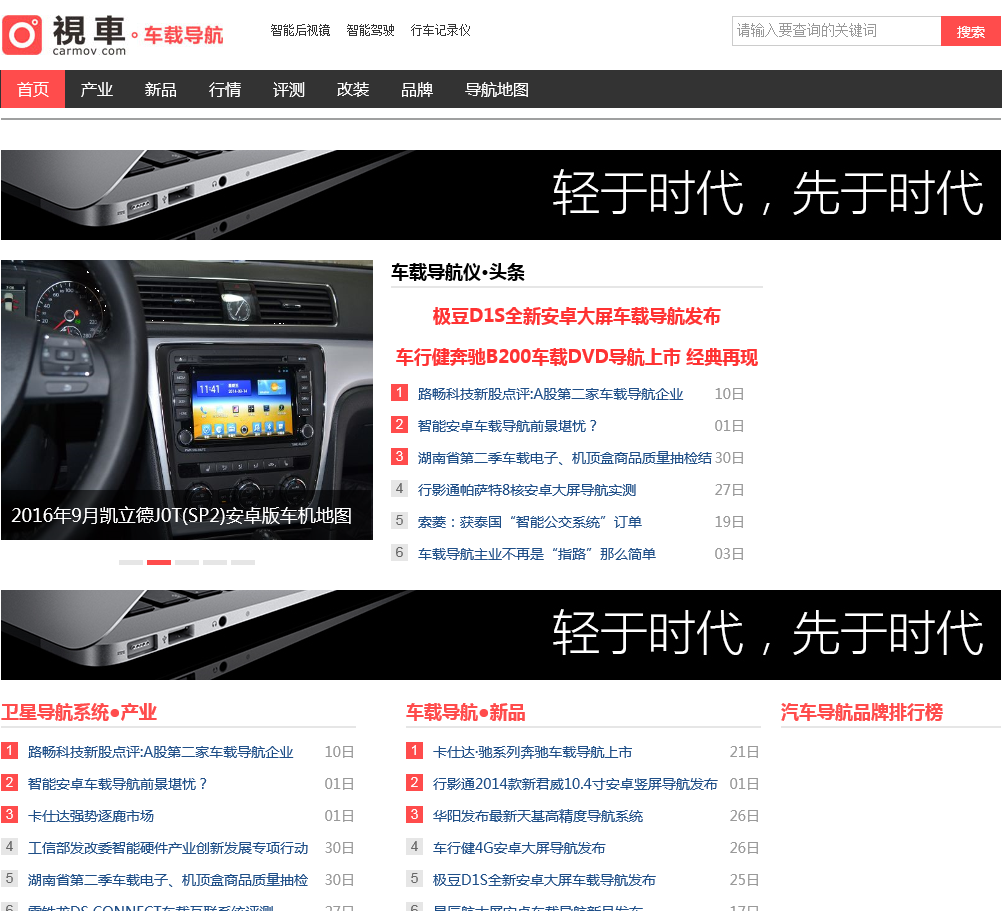1002x911 pixels.
Task: Open 车载导航主业不再是“指路”那么简单
Action: click(x=537, y=554)
